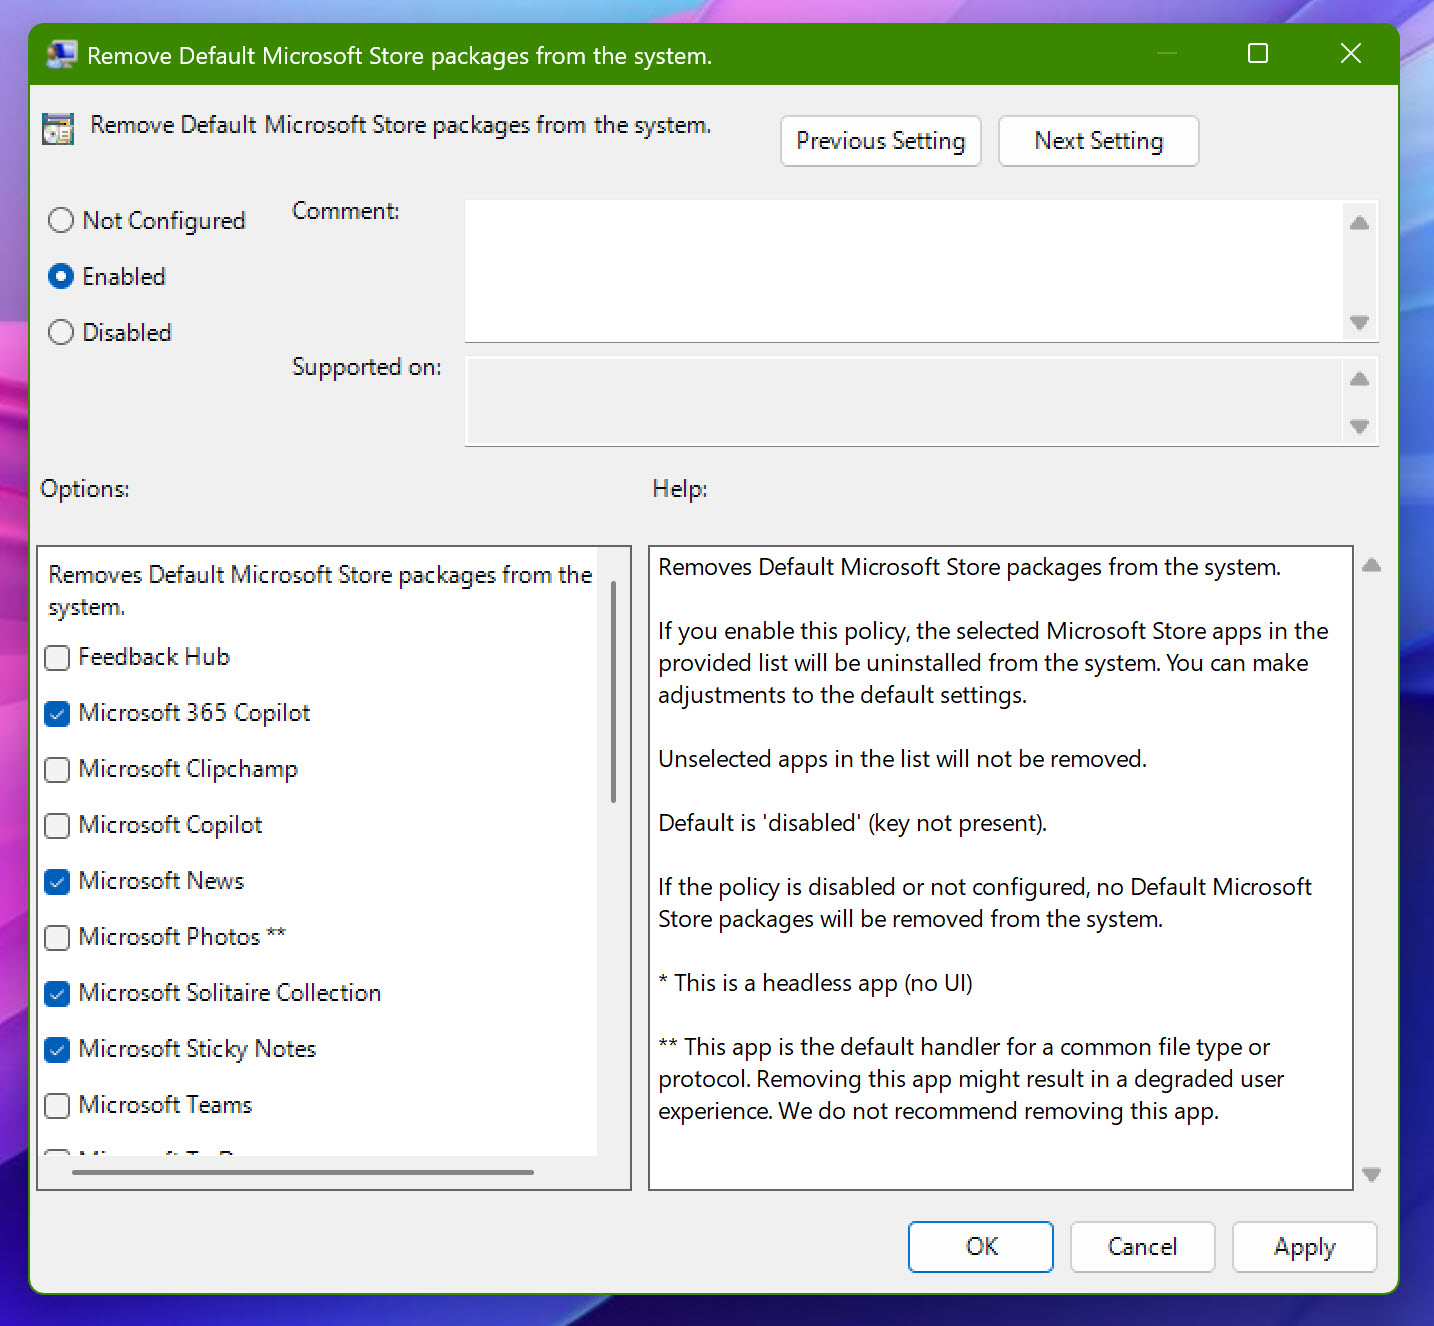Uncheck Microsoft 365 Copilot
Viewport: 1434px width, 1326px height.
click(57, 714)
